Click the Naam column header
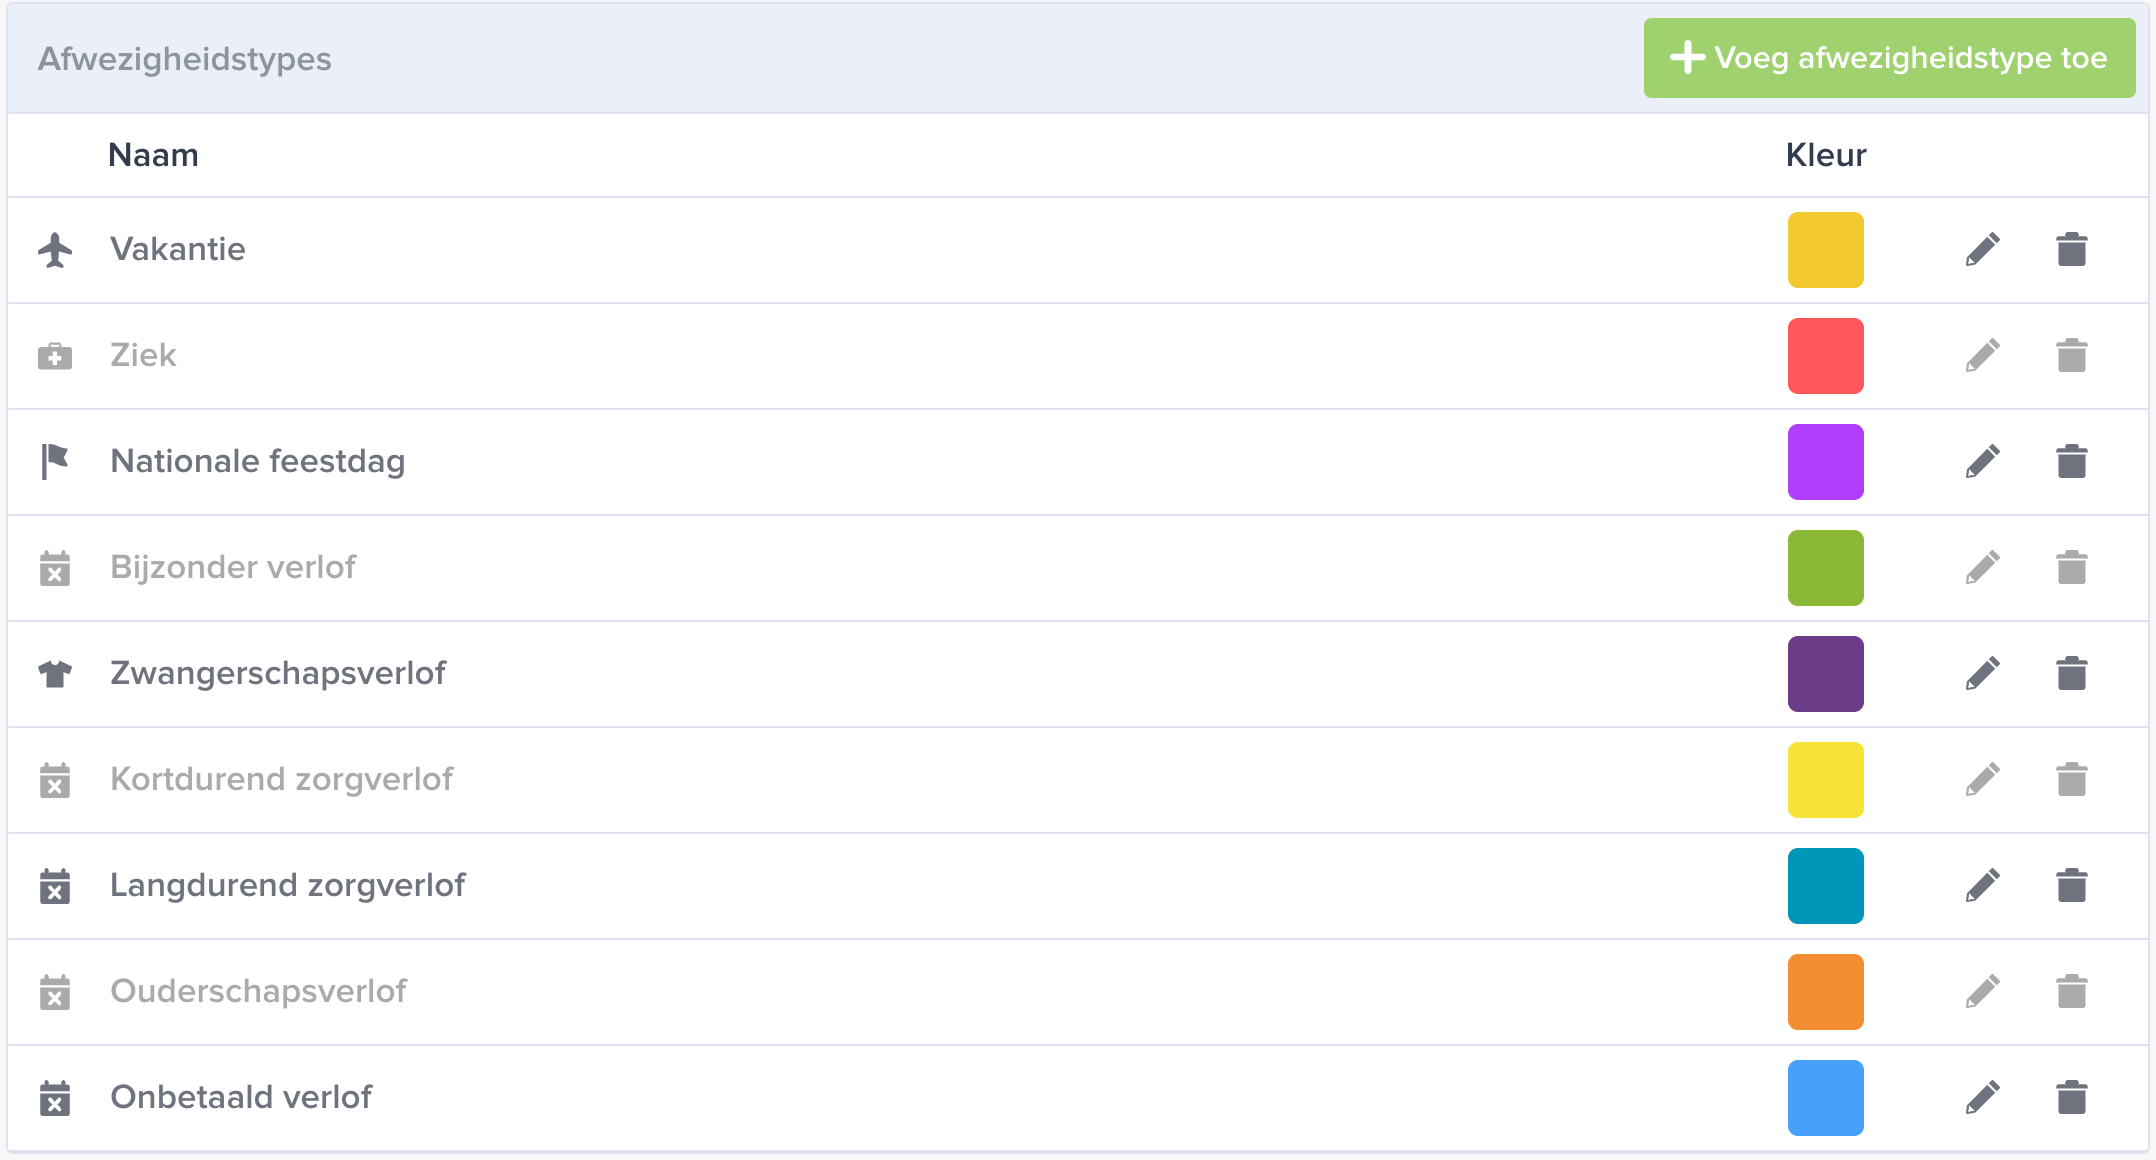This screenshot has height=1160, width=2156. point(153,155)
